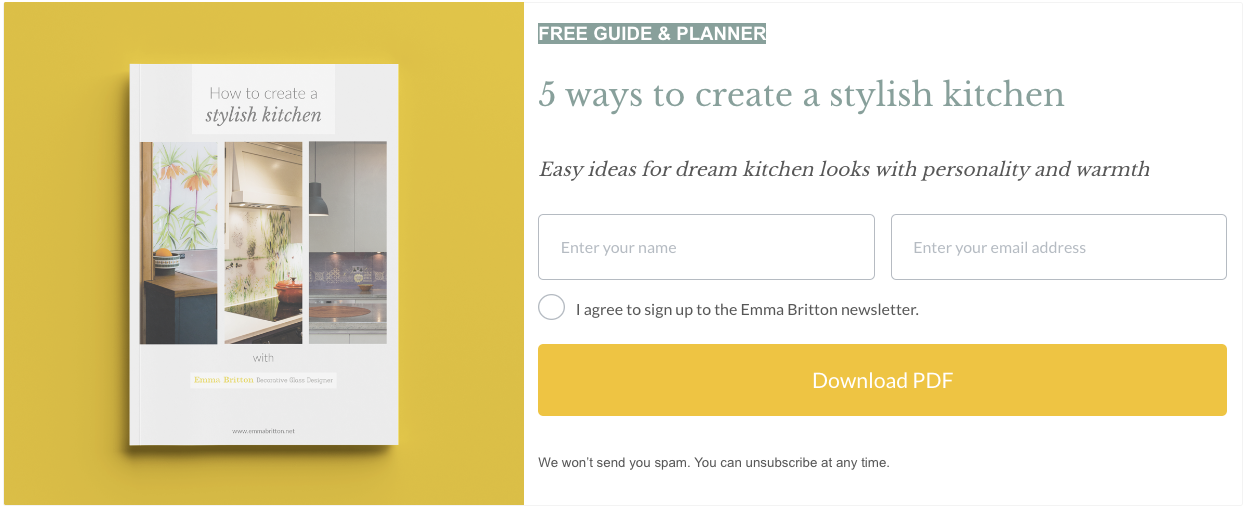Click the 'How to create a stylish kitchen' cover title

coord(264,104)
